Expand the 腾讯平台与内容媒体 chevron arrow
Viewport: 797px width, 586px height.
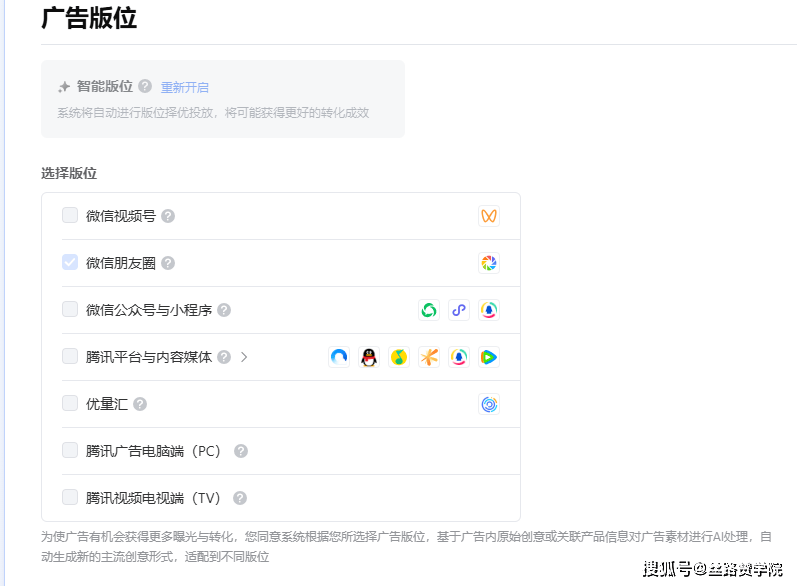pos(243,357)
